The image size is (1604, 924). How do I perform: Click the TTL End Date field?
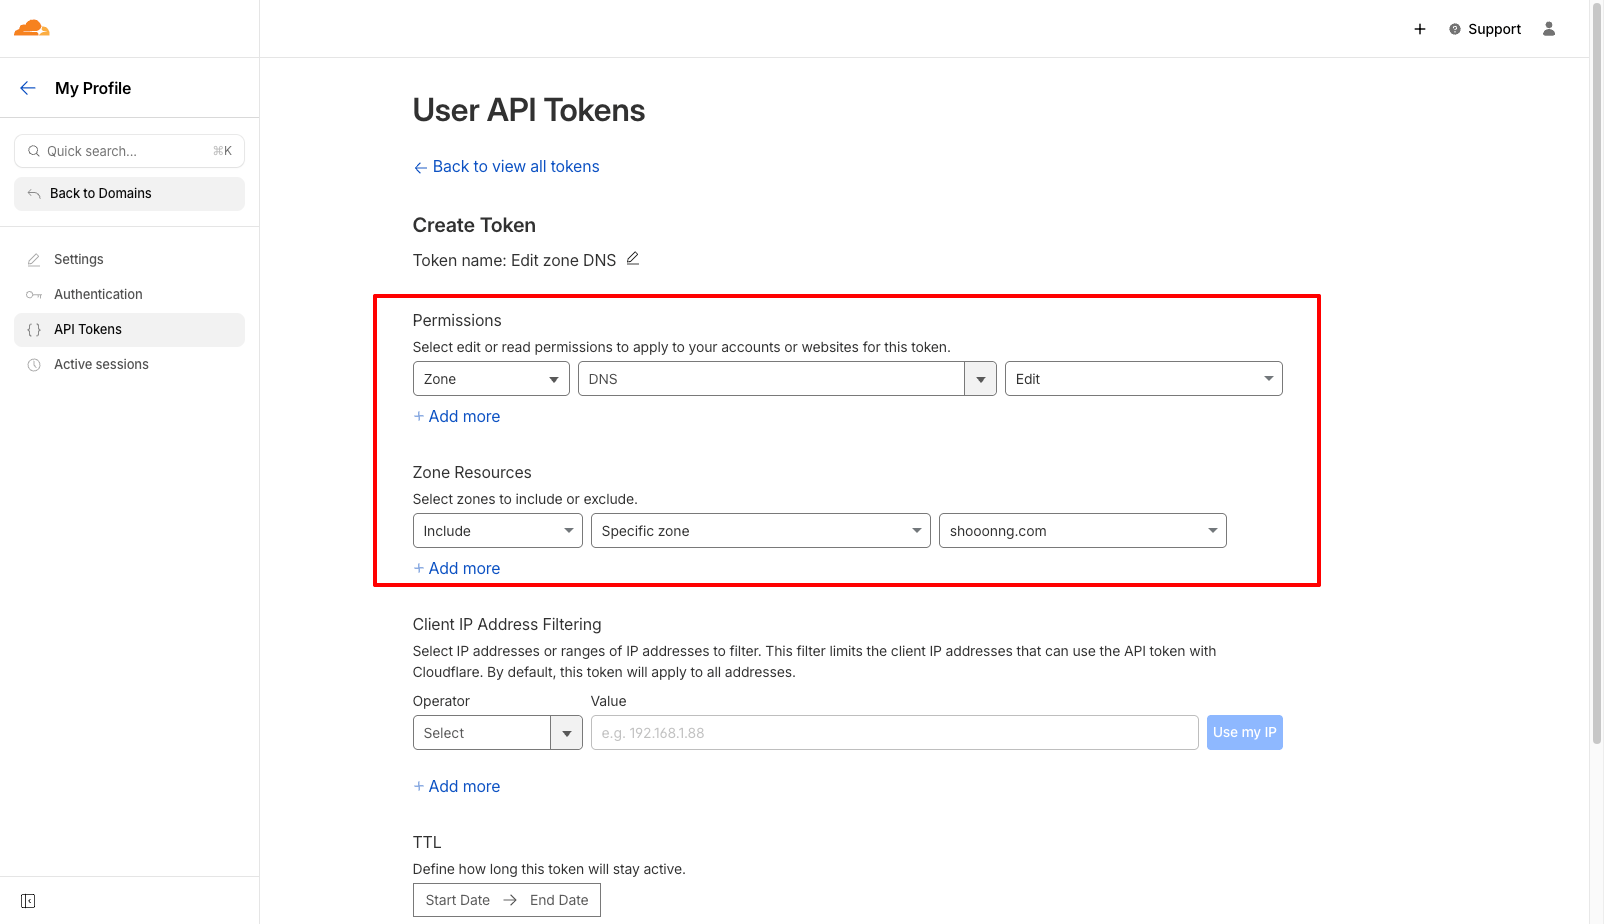[x=559, y=900]
